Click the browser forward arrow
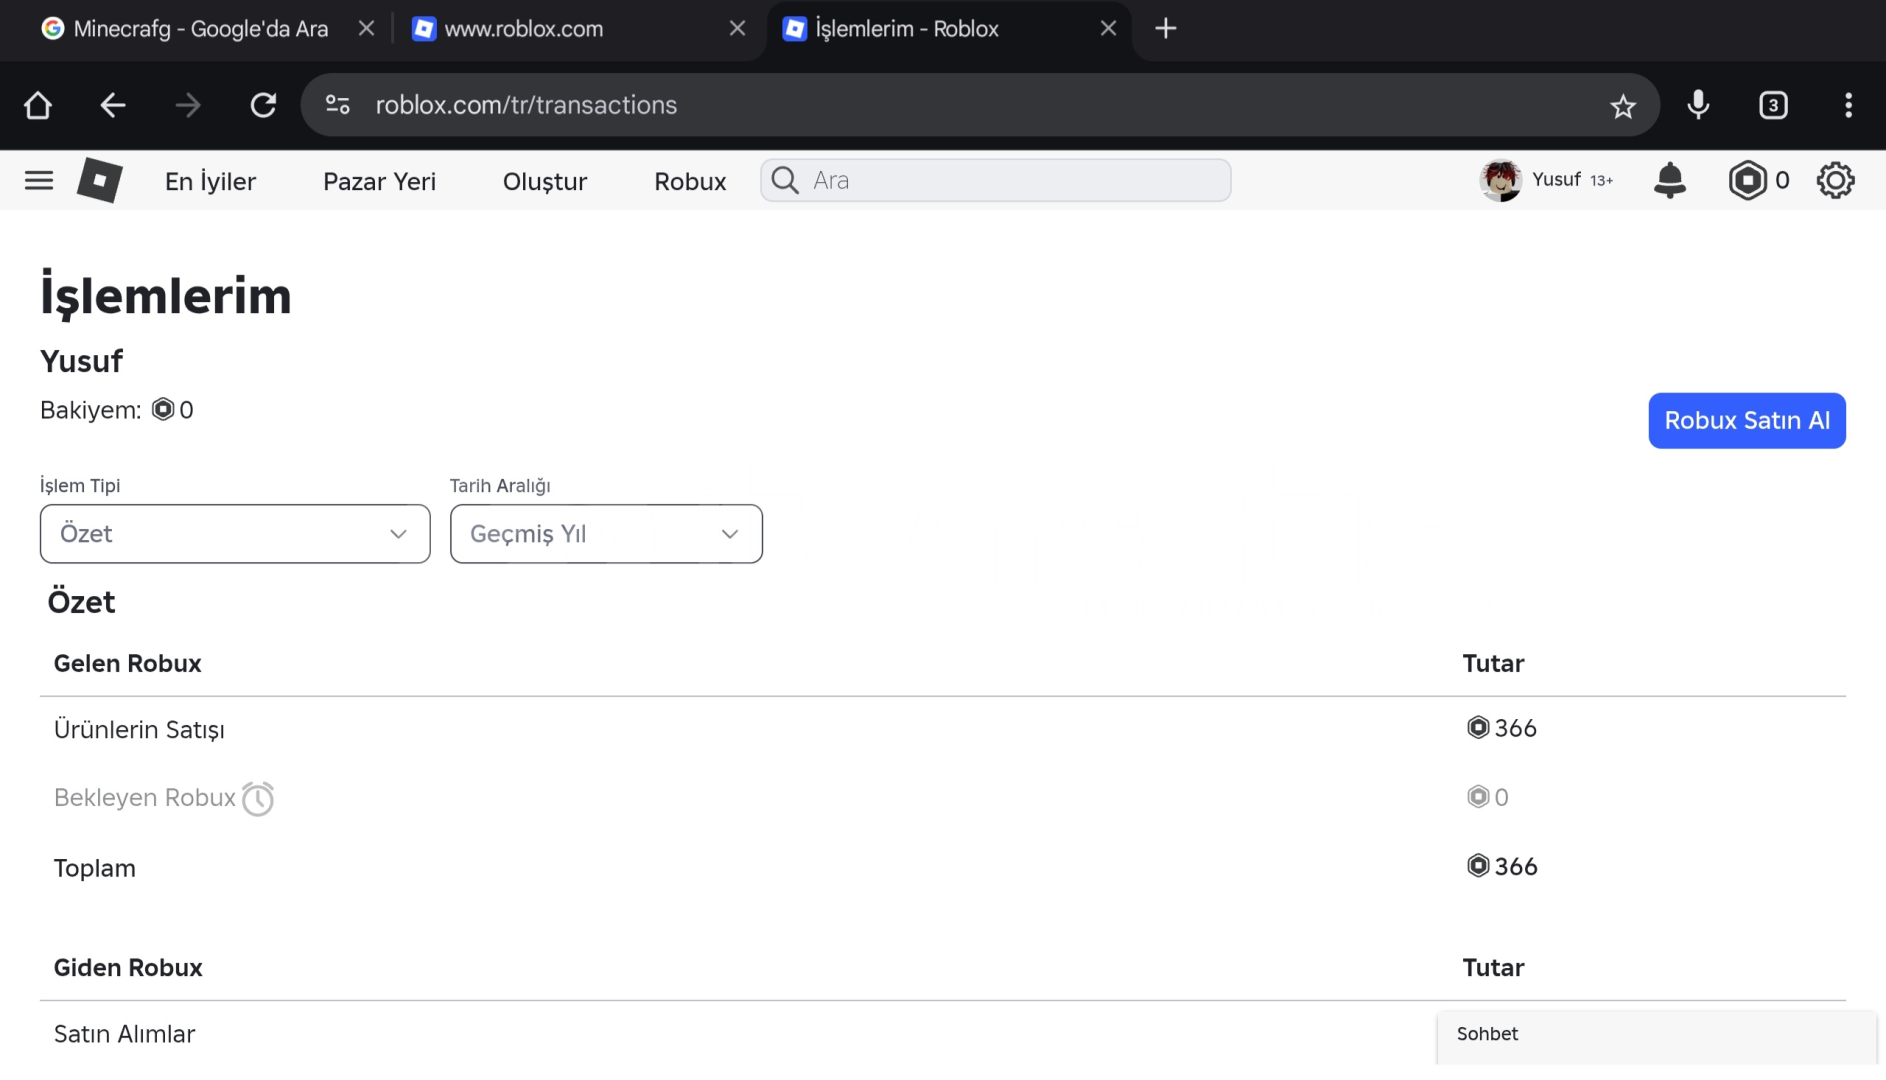The width and height of the screenshot is (1886, 1080). pyautogui.click(x=188, y=105)
